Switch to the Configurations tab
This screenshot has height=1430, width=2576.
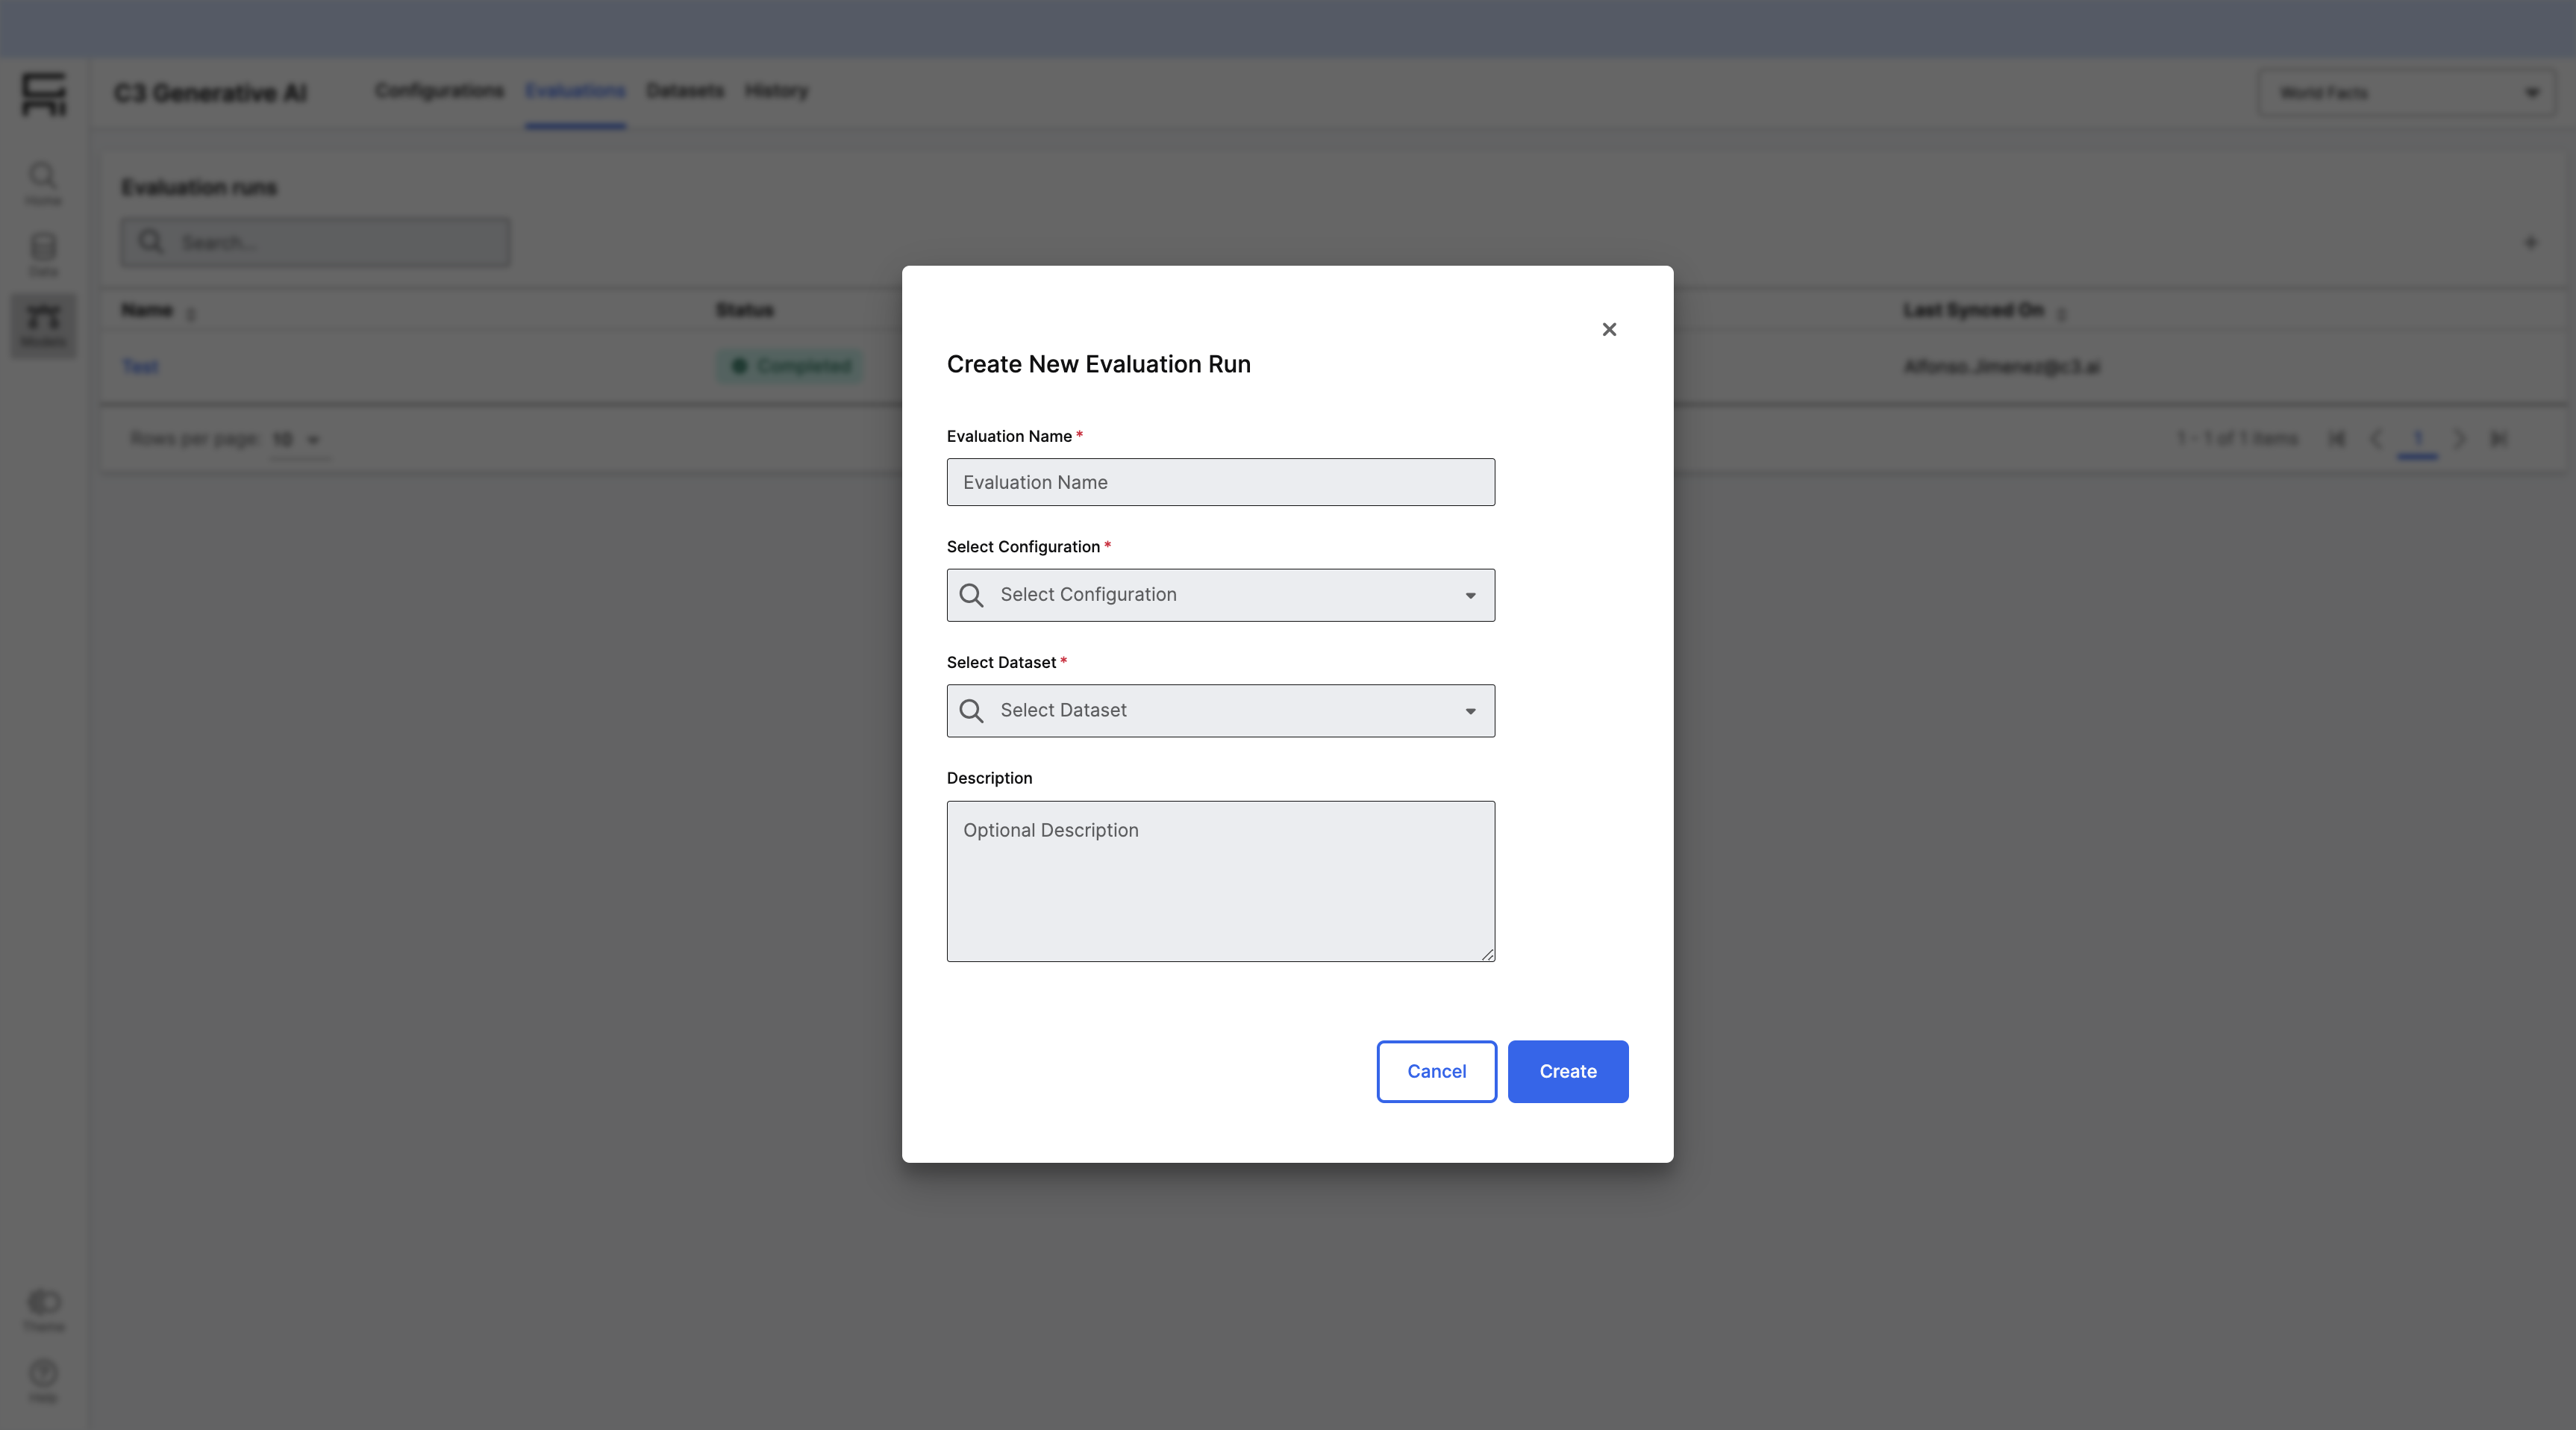[439, 91]
